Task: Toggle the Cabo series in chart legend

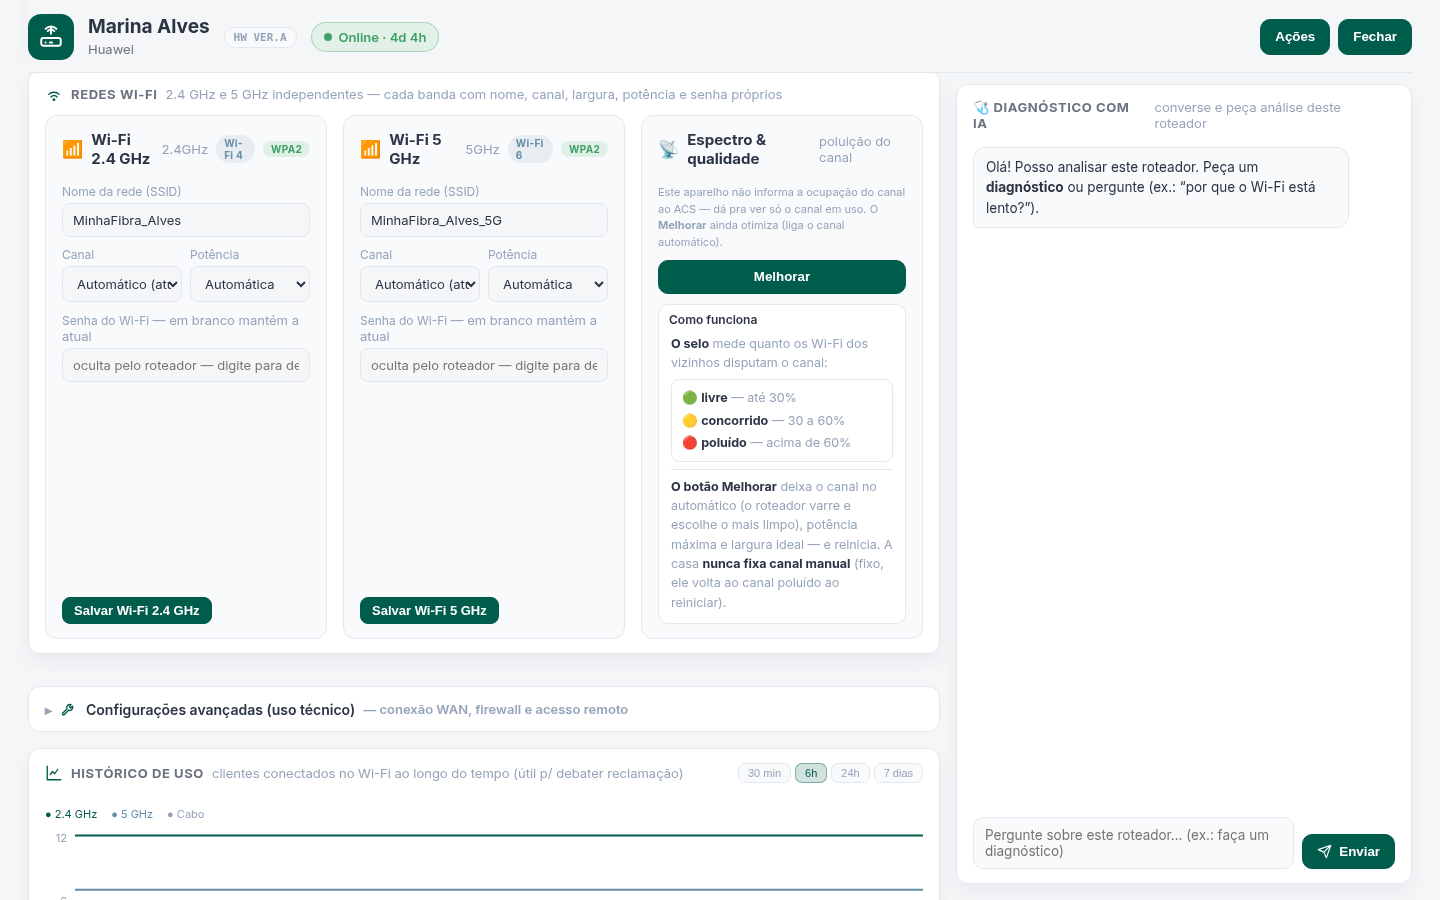Action: 186,814
